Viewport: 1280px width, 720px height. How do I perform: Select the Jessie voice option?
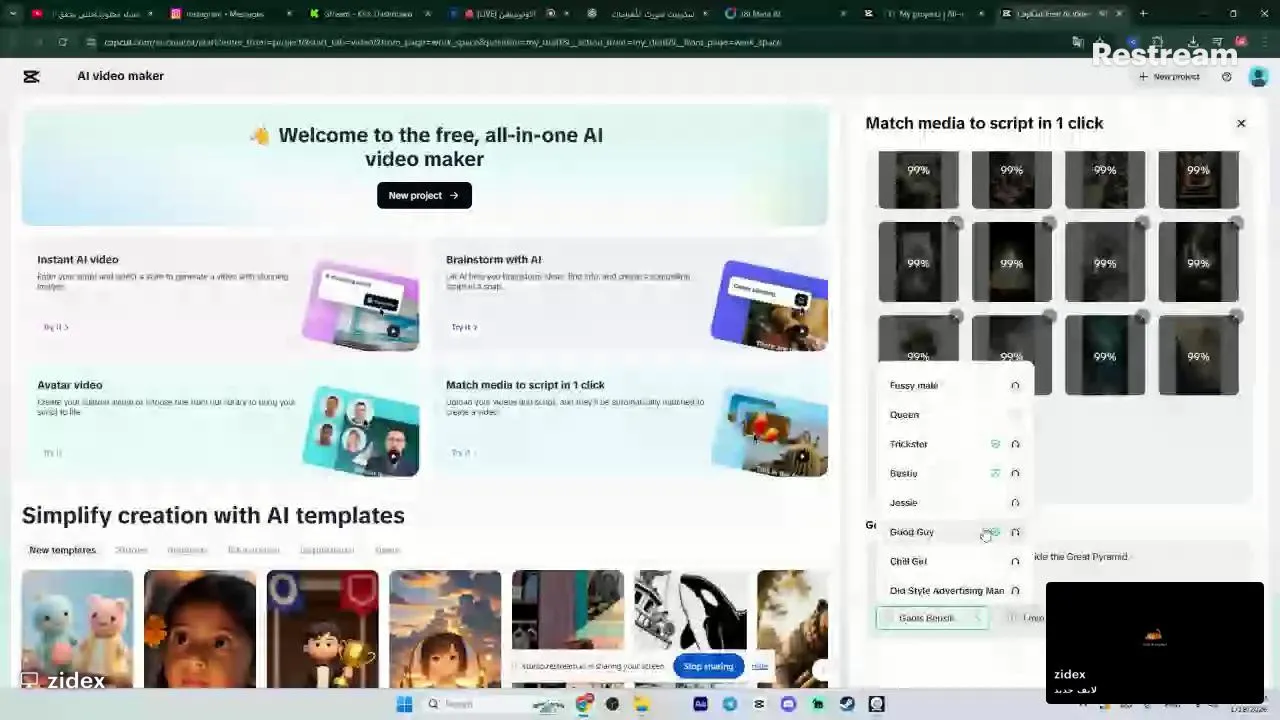click(x=954, y=502)
